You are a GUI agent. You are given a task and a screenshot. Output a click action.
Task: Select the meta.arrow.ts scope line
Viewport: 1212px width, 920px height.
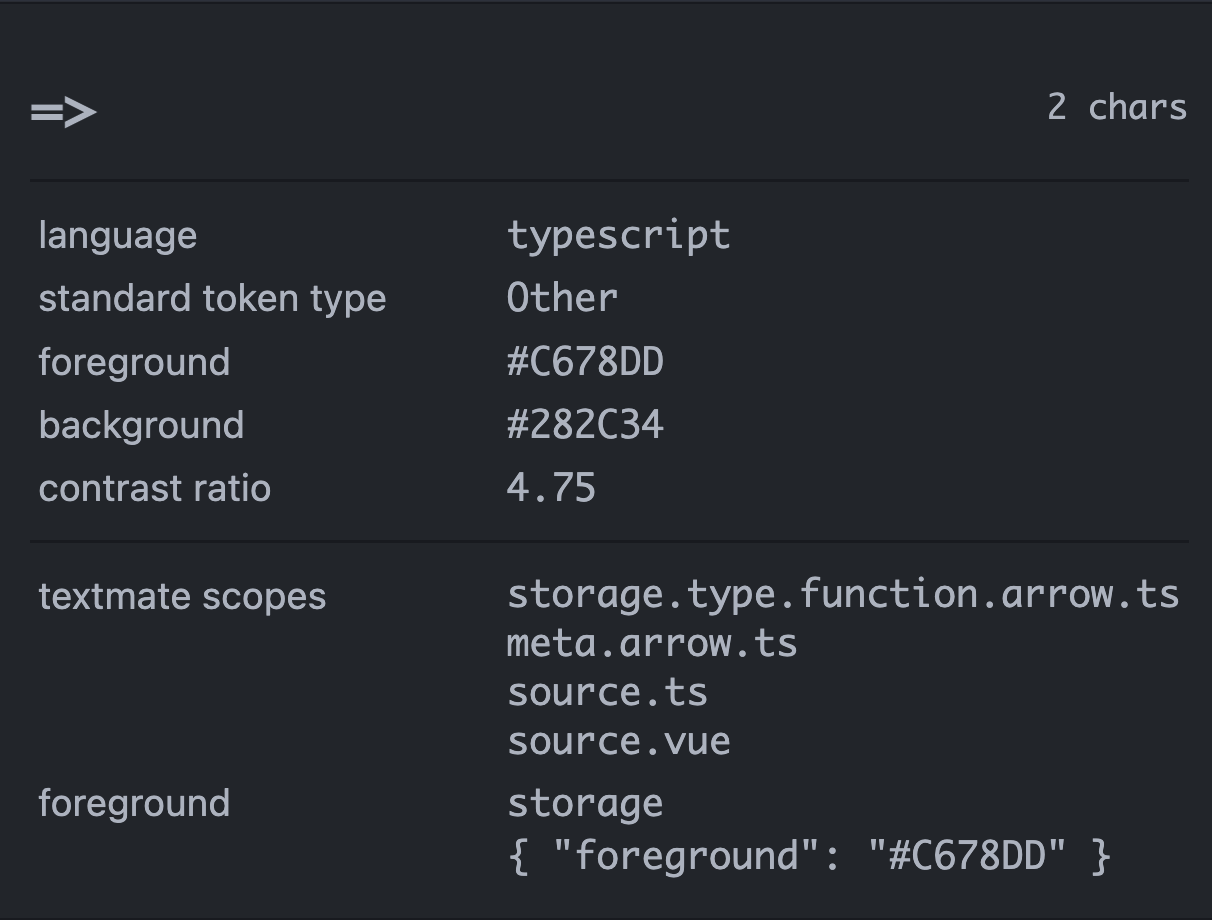(x=652, y=643)
